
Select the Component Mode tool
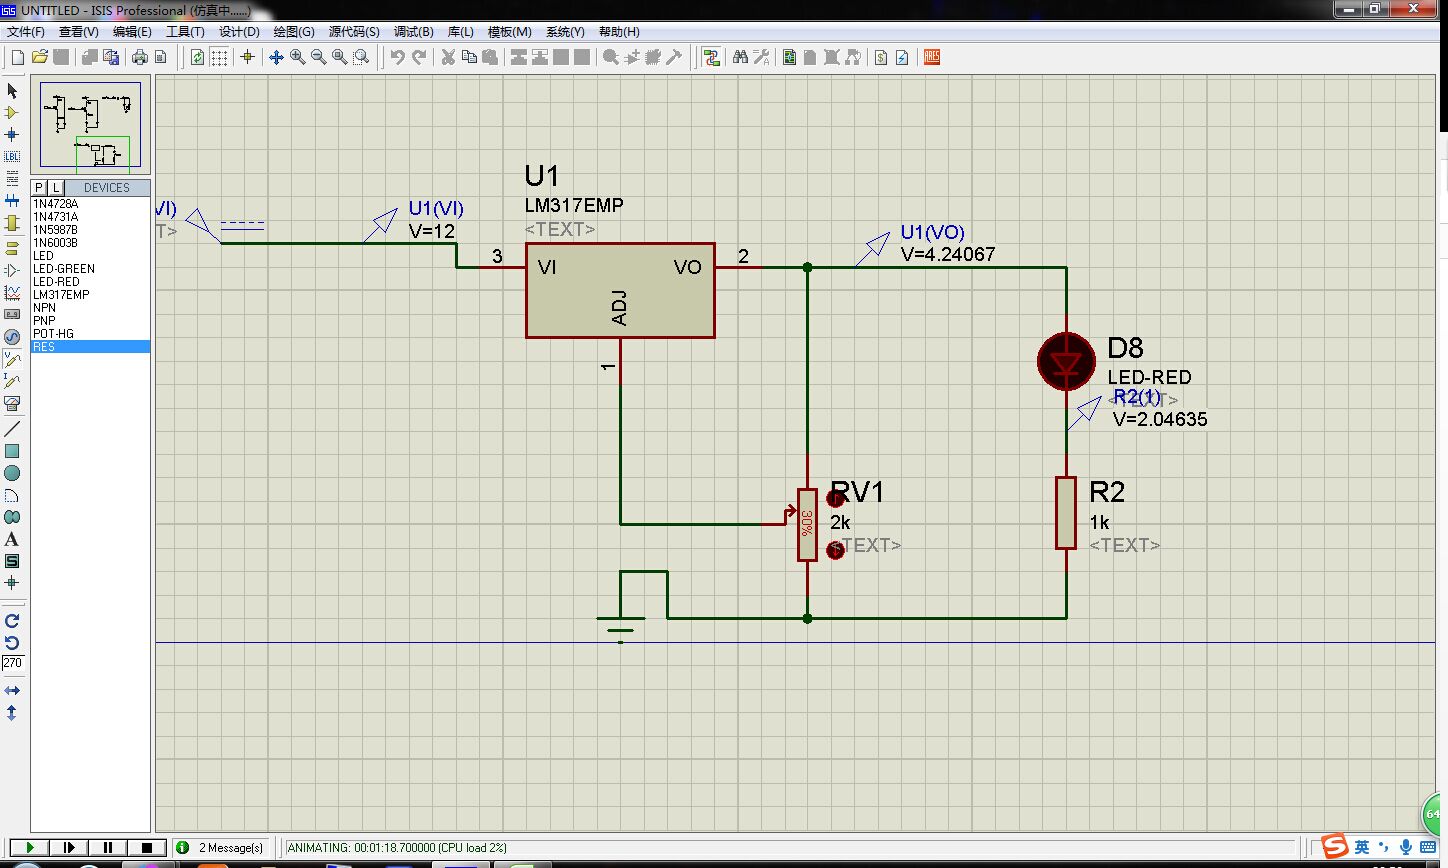[x=12, y=112]
